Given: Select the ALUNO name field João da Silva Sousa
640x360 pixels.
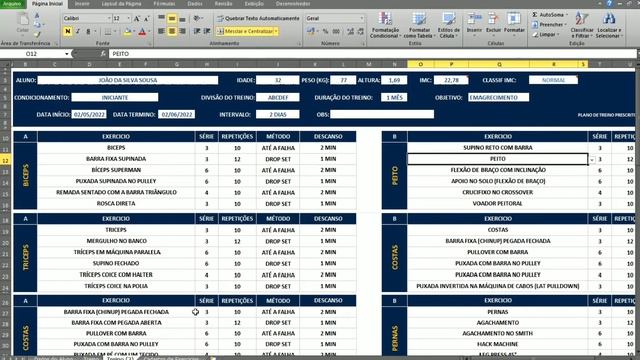Looking at the screenshot, I should point(128,80).
